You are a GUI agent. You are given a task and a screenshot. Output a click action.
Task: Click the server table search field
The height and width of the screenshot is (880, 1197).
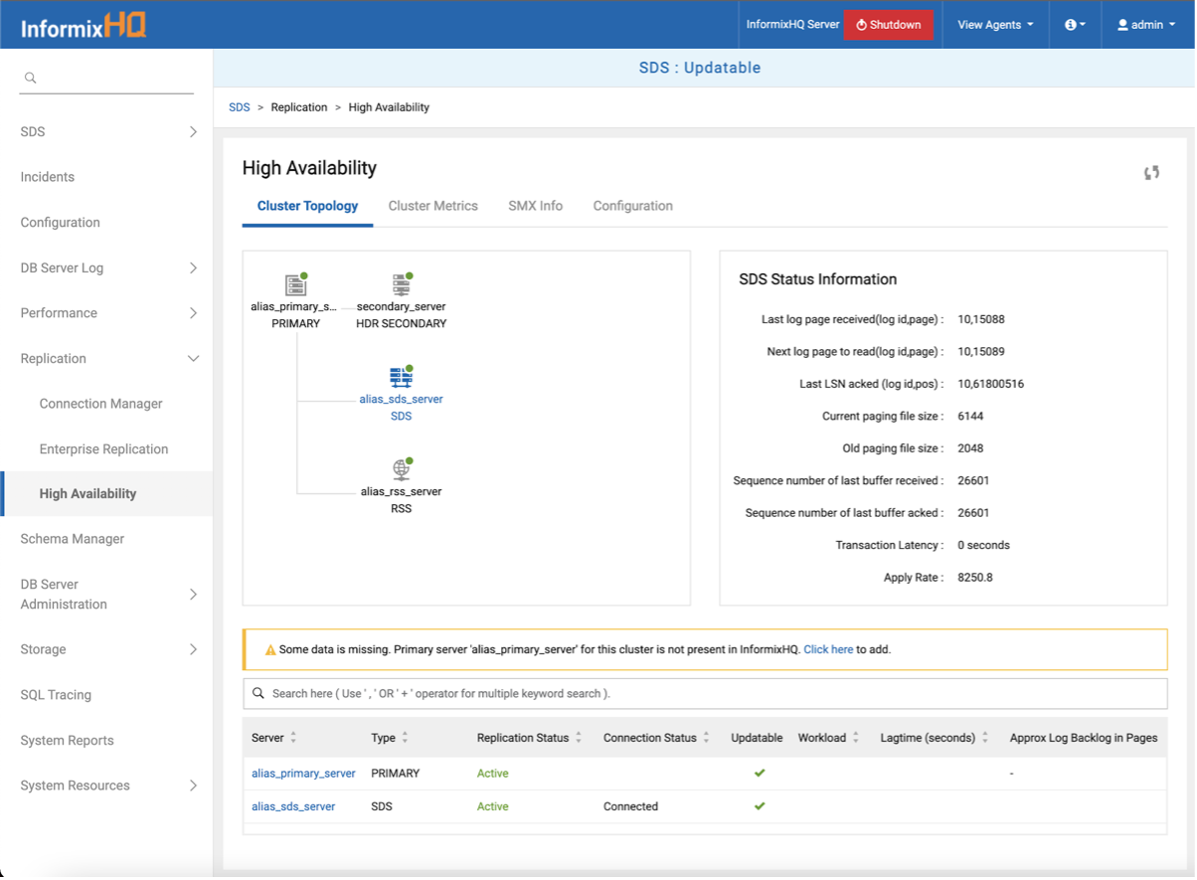point(704,693)
